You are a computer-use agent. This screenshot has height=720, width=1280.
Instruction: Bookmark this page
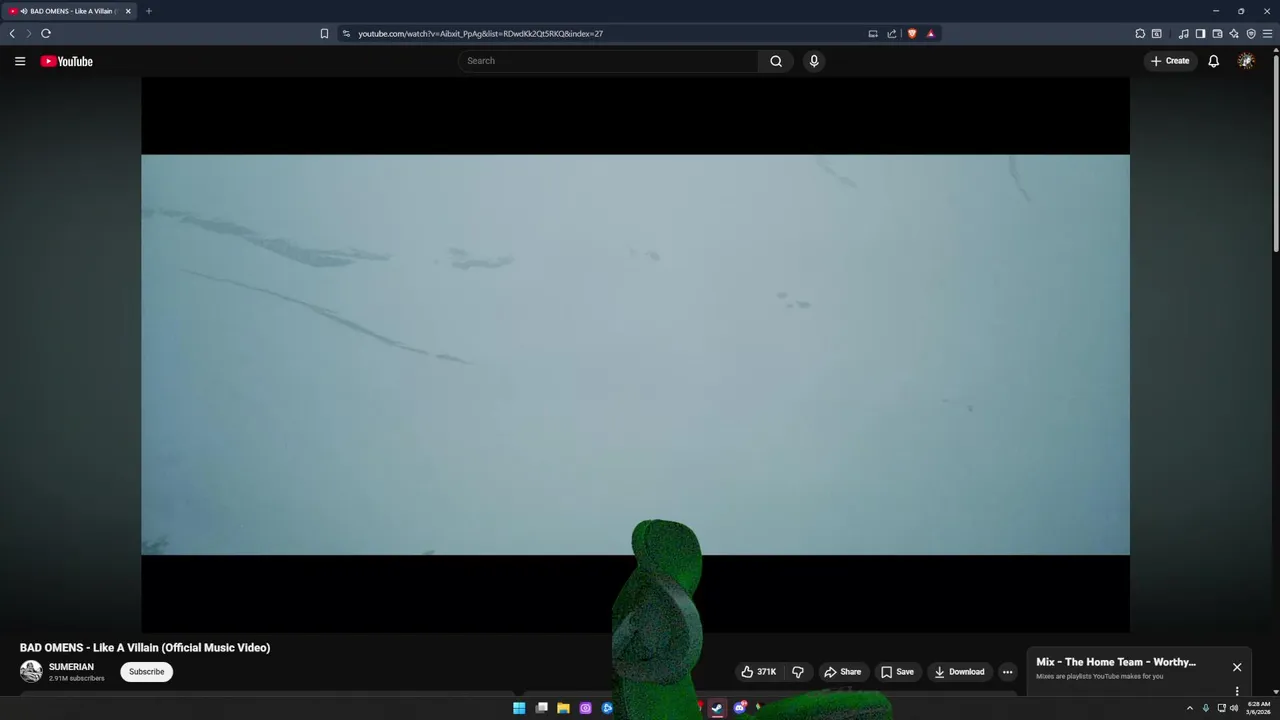pos(324,33)
